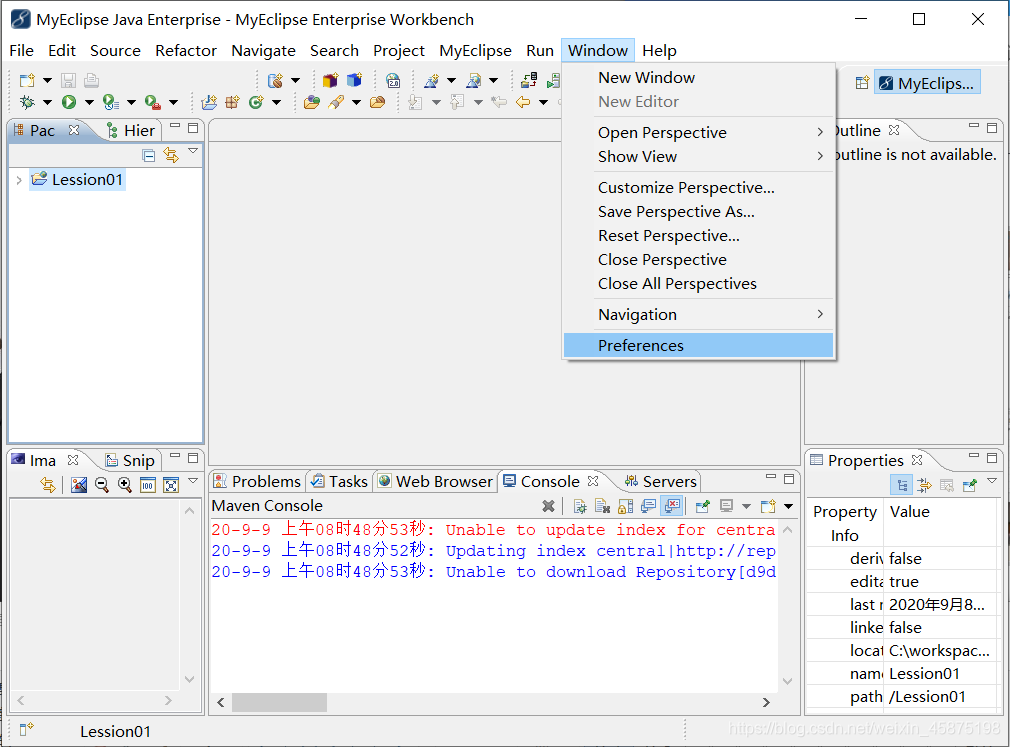Open the Web Browser tab
The height and width of the screenshot is (747, 1010).
tap(435, 482)
